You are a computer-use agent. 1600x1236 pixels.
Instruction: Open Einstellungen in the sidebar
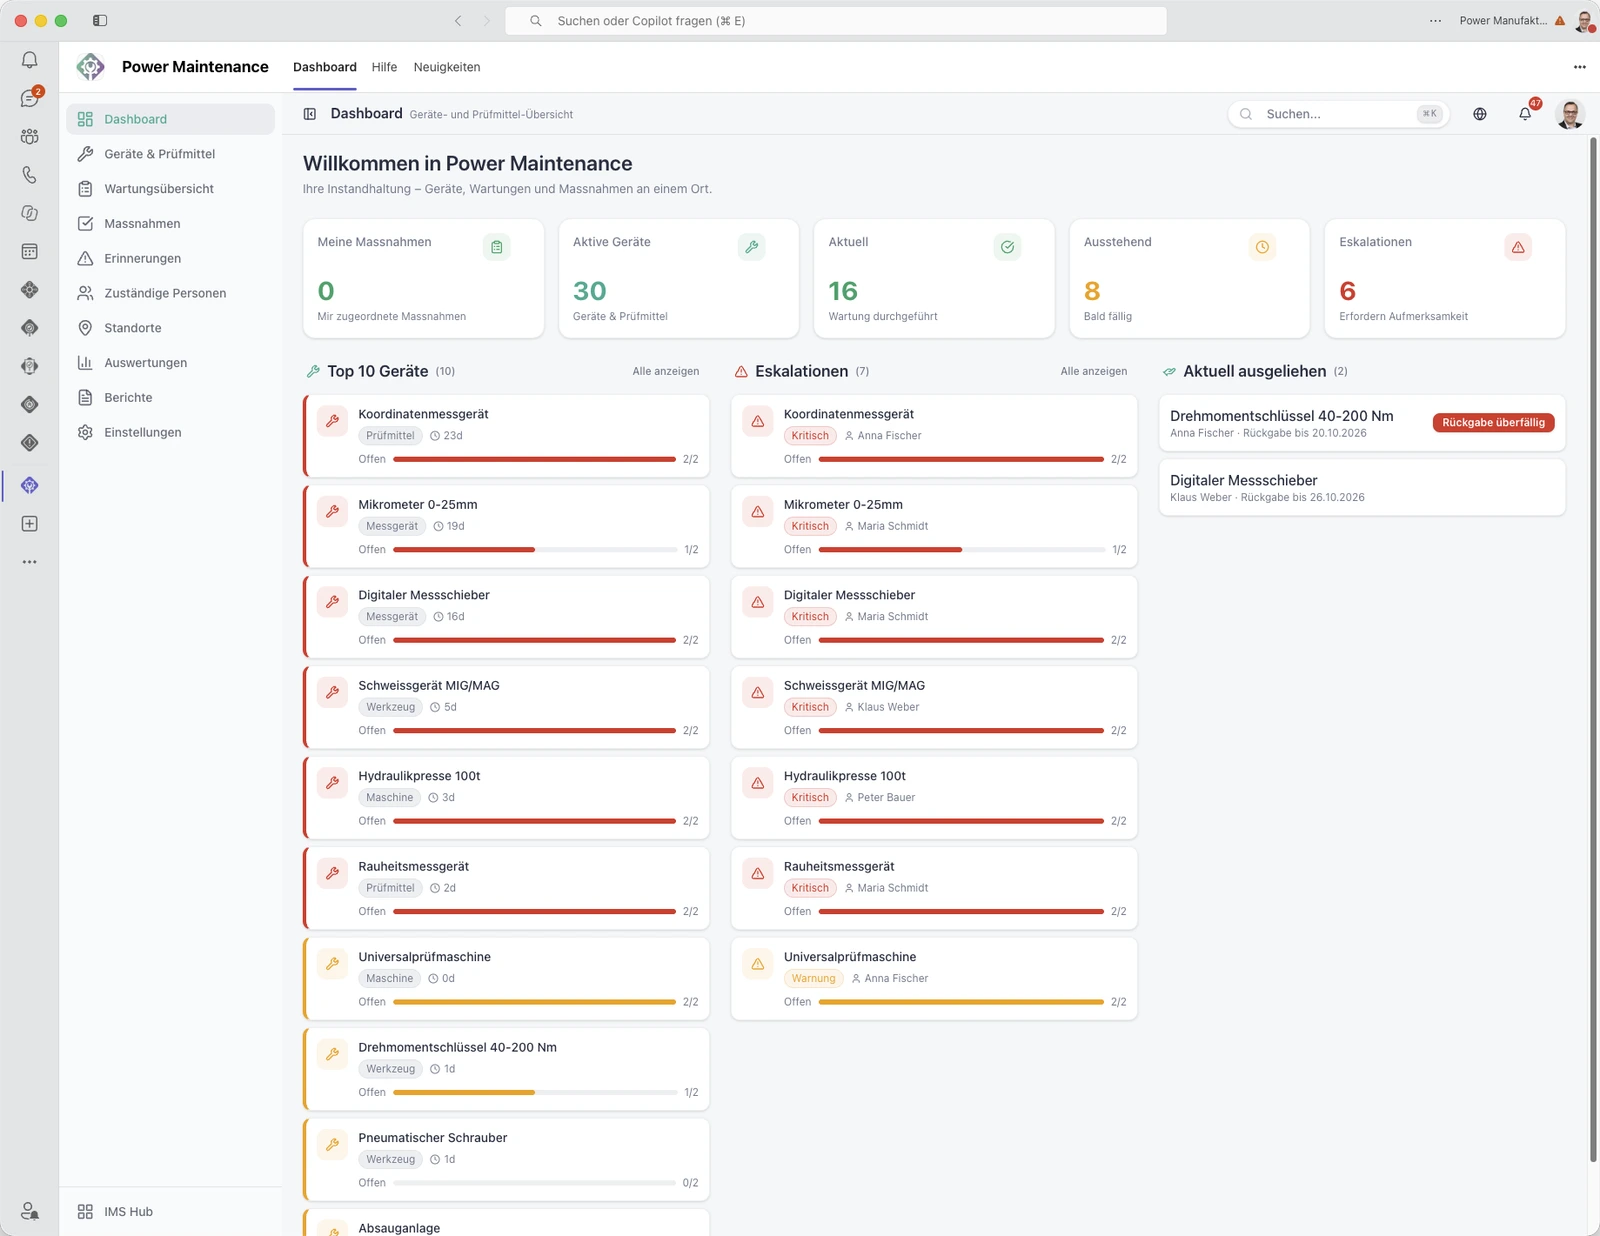click(x=171, y=432)
